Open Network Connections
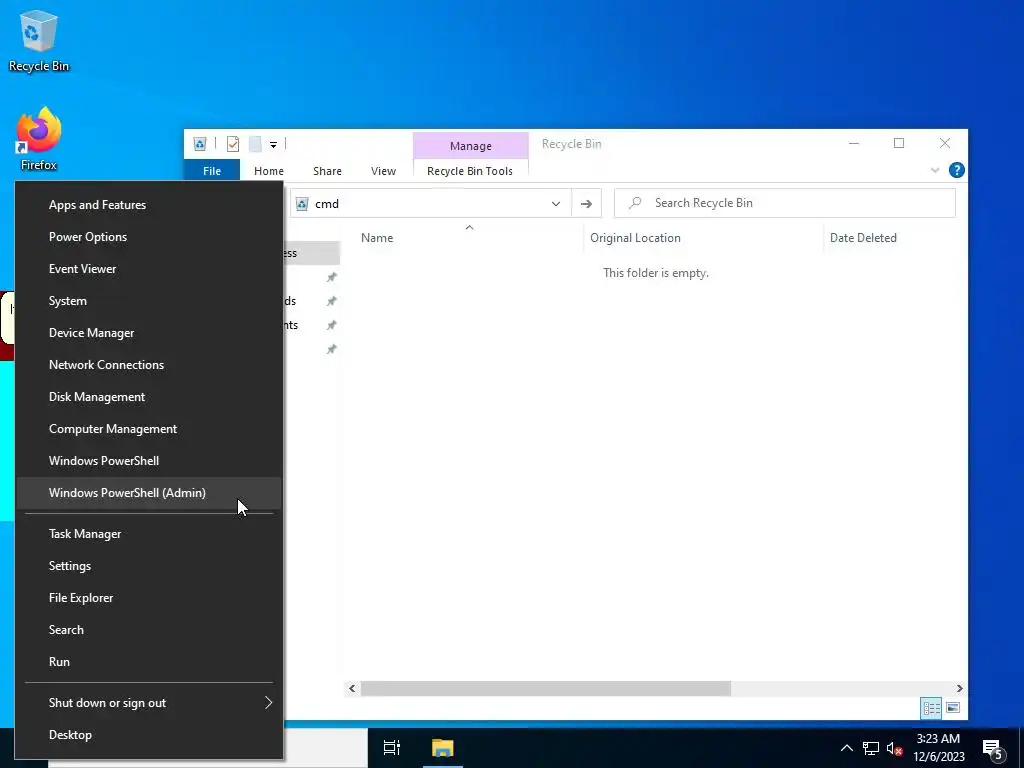The width and height of the screenshot is (1024, 768). tap(149, 365)
